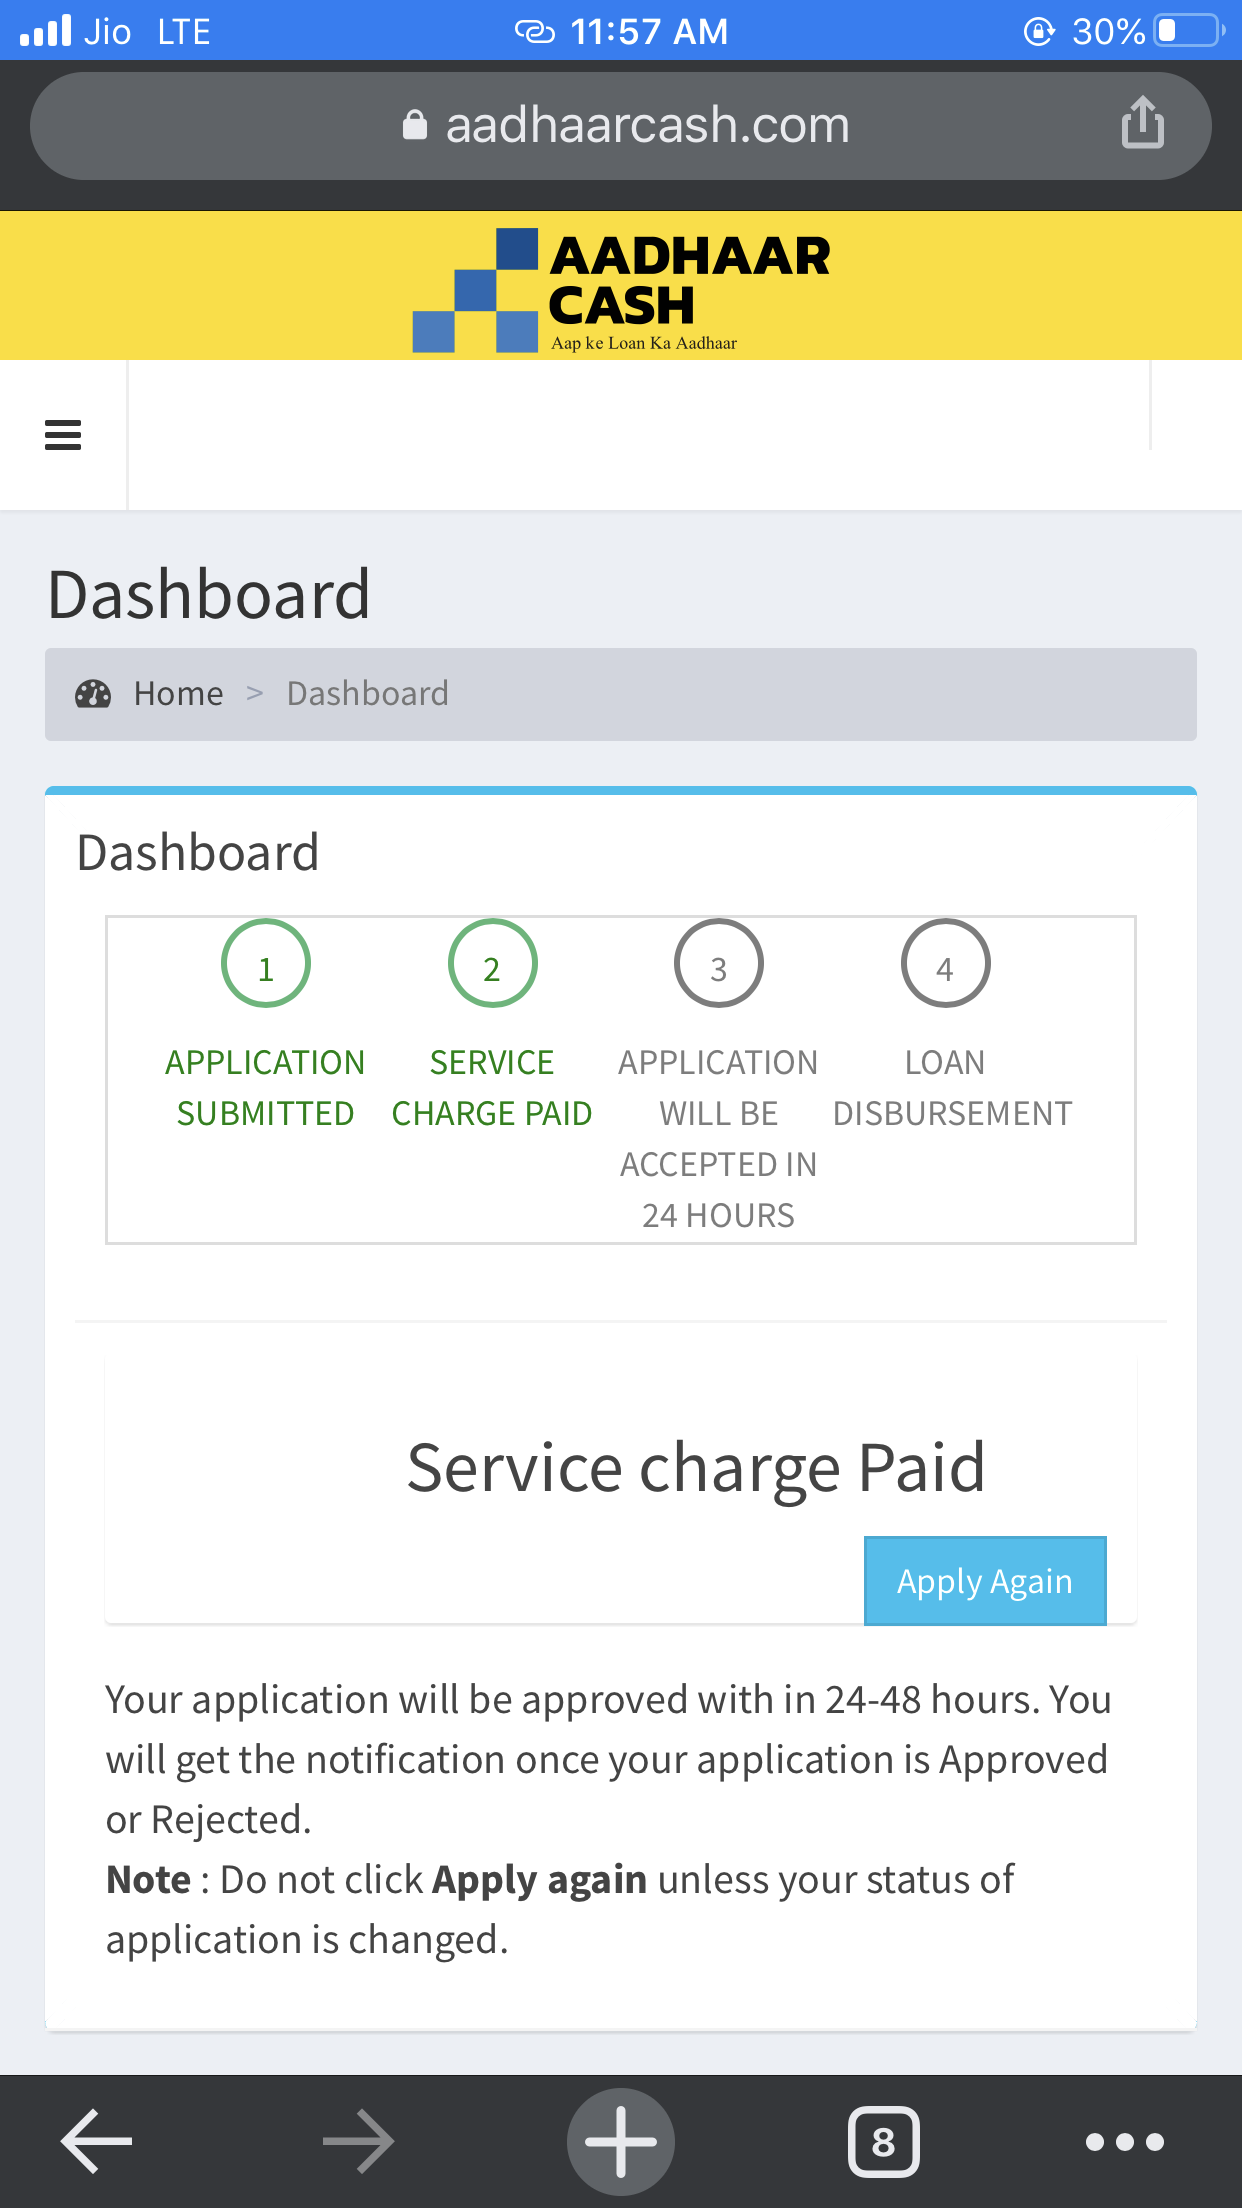Tap the aadhaarcash.com address bar
This screenshot has width=1242, height=2208.
click(647, 126)
